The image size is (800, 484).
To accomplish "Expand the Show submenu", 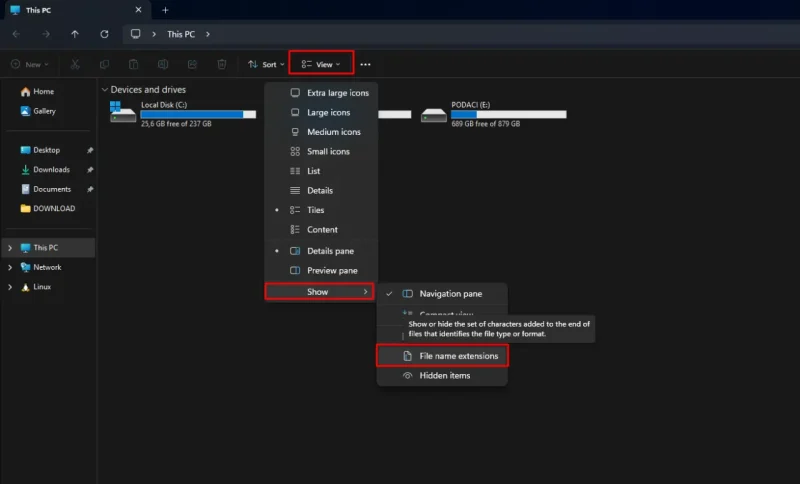I will [319, 292].
